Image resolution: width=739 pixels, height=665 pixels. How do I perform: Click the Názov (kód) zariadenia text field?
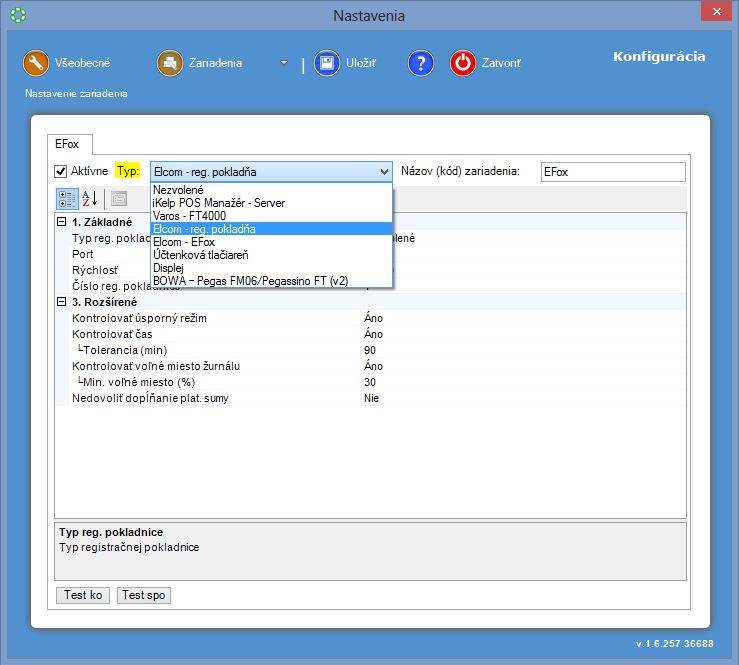(x=612, y=171)
